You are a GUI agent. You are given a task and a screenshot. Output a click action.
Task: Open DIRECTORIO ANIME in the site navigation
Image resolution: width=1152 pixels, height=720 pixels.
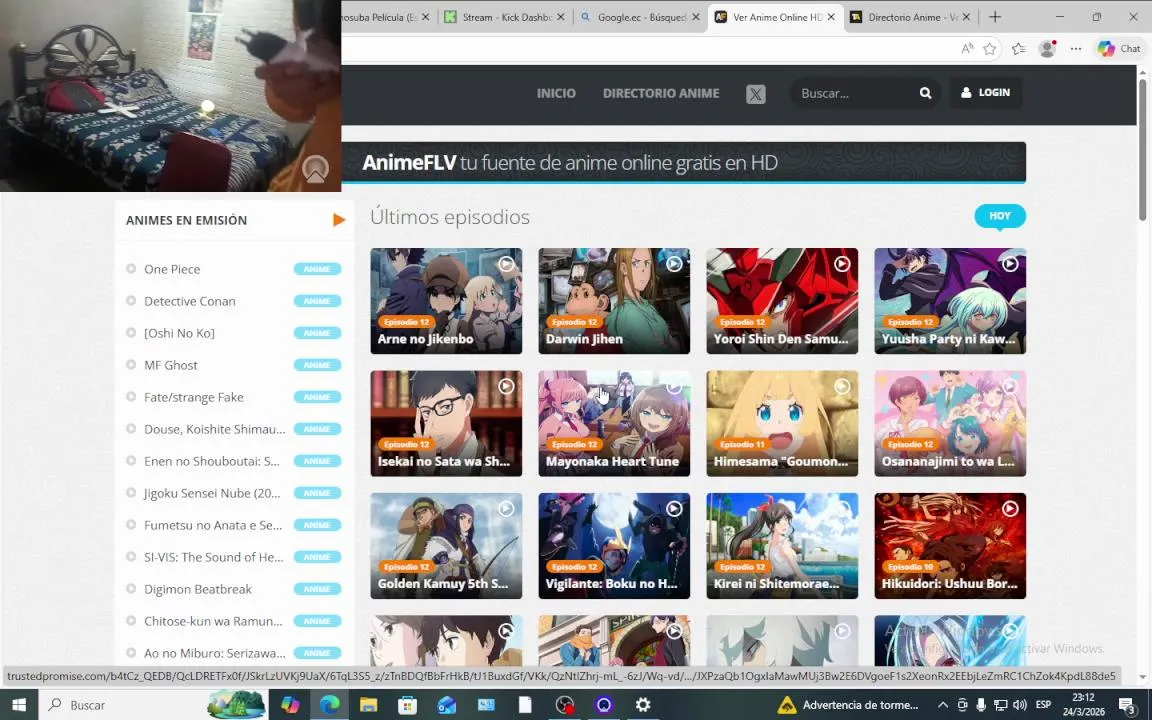pyautogui.click(x=661, y=93)
